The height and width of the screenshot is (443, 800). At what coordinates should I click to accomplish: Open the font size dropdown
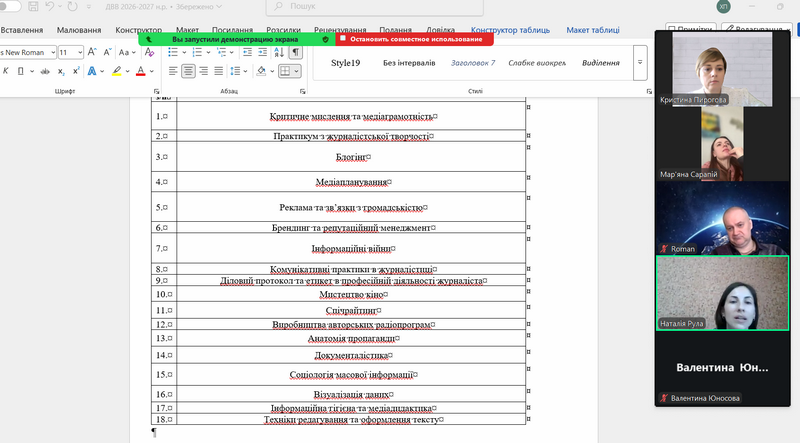pyautogui.click(x=79, y=52)
